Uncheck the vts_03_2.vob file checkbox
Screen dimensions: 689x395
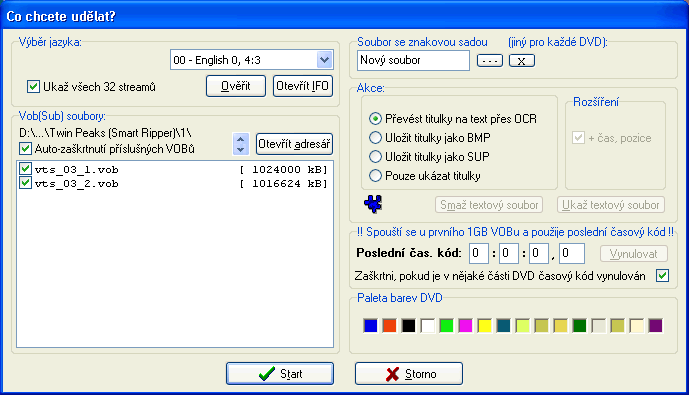tap(25, 183)
